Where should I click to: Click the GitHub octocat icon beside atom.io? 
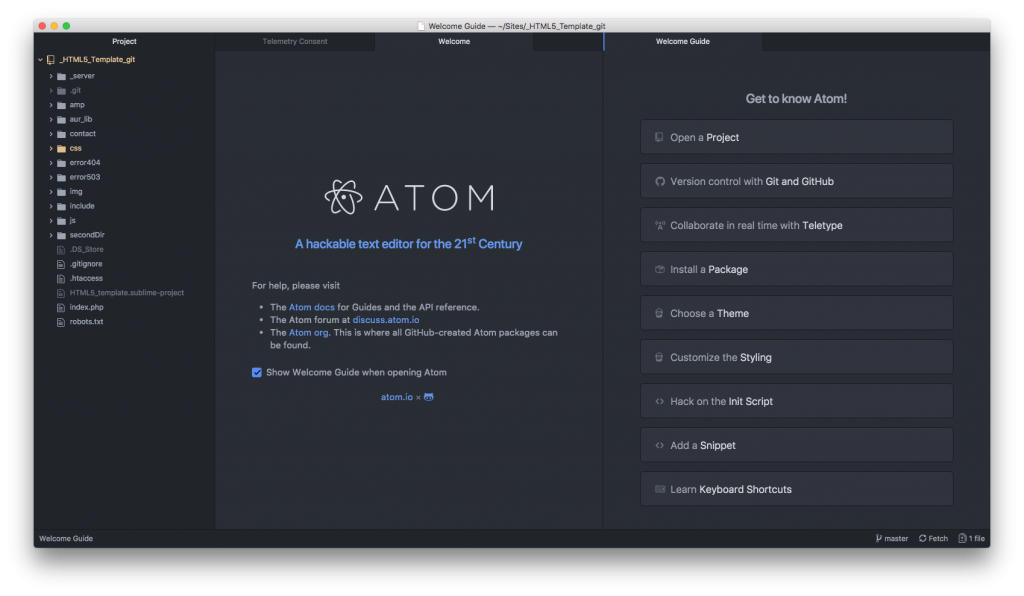click(428, 397)
